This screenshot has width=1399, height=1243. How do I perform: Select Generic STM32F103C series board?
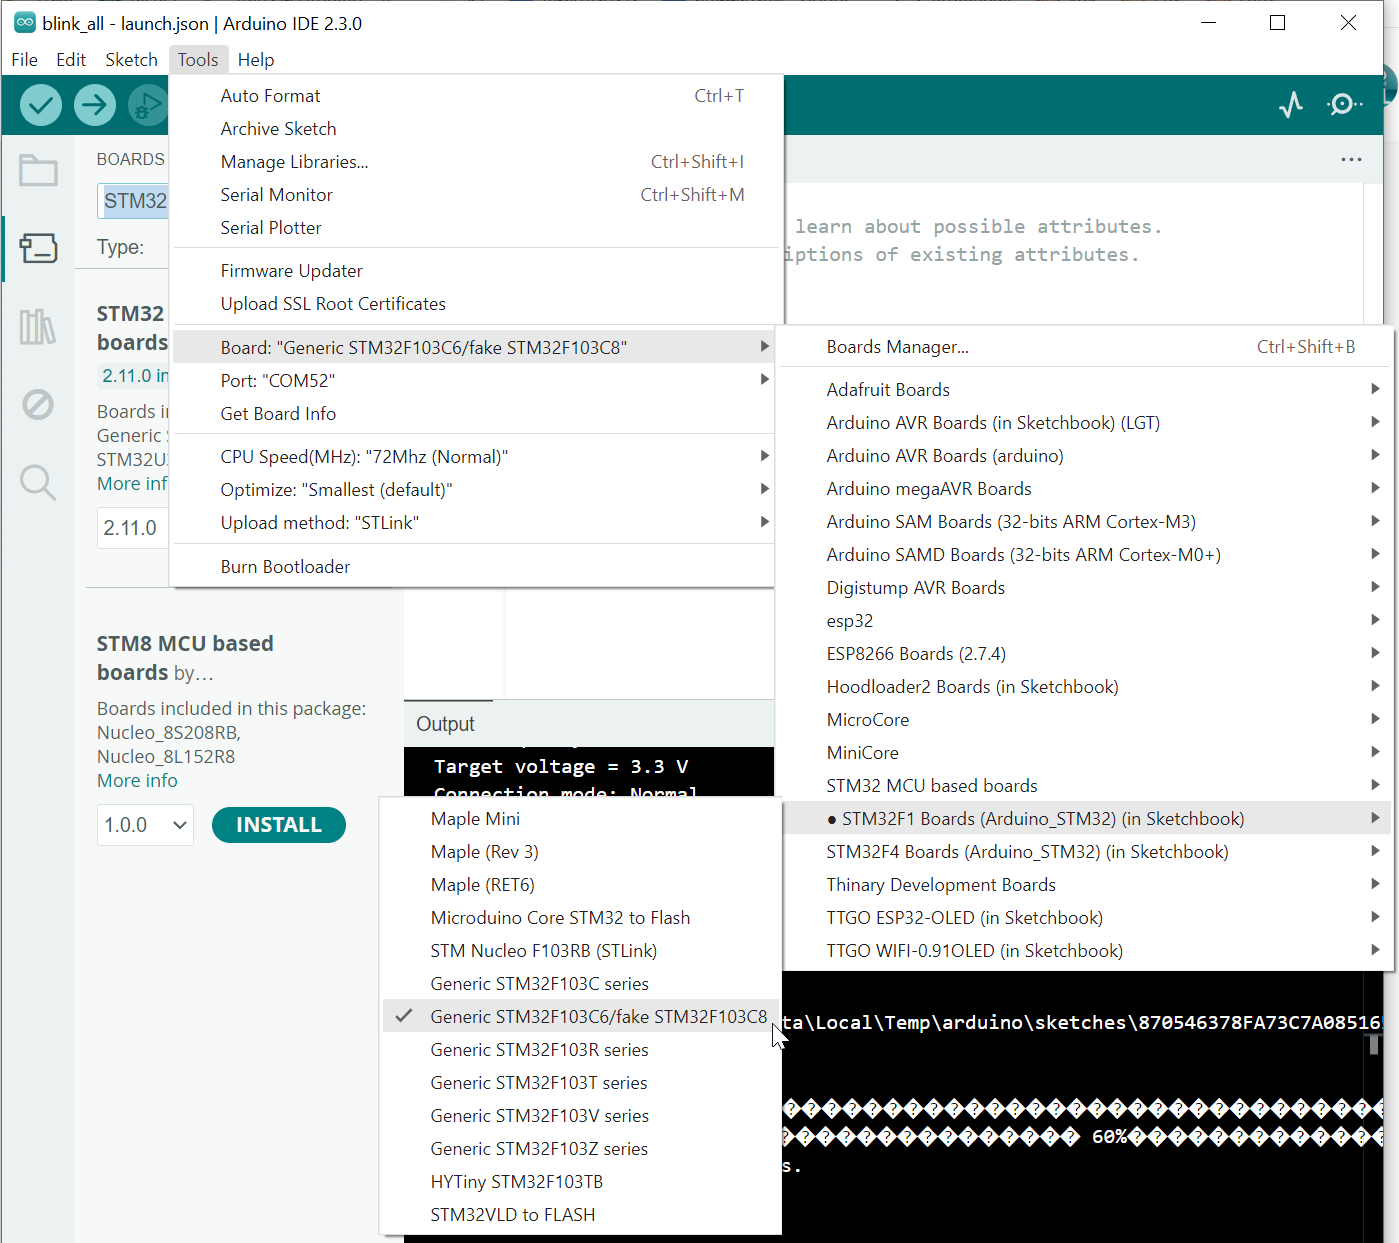click(539, 984)
